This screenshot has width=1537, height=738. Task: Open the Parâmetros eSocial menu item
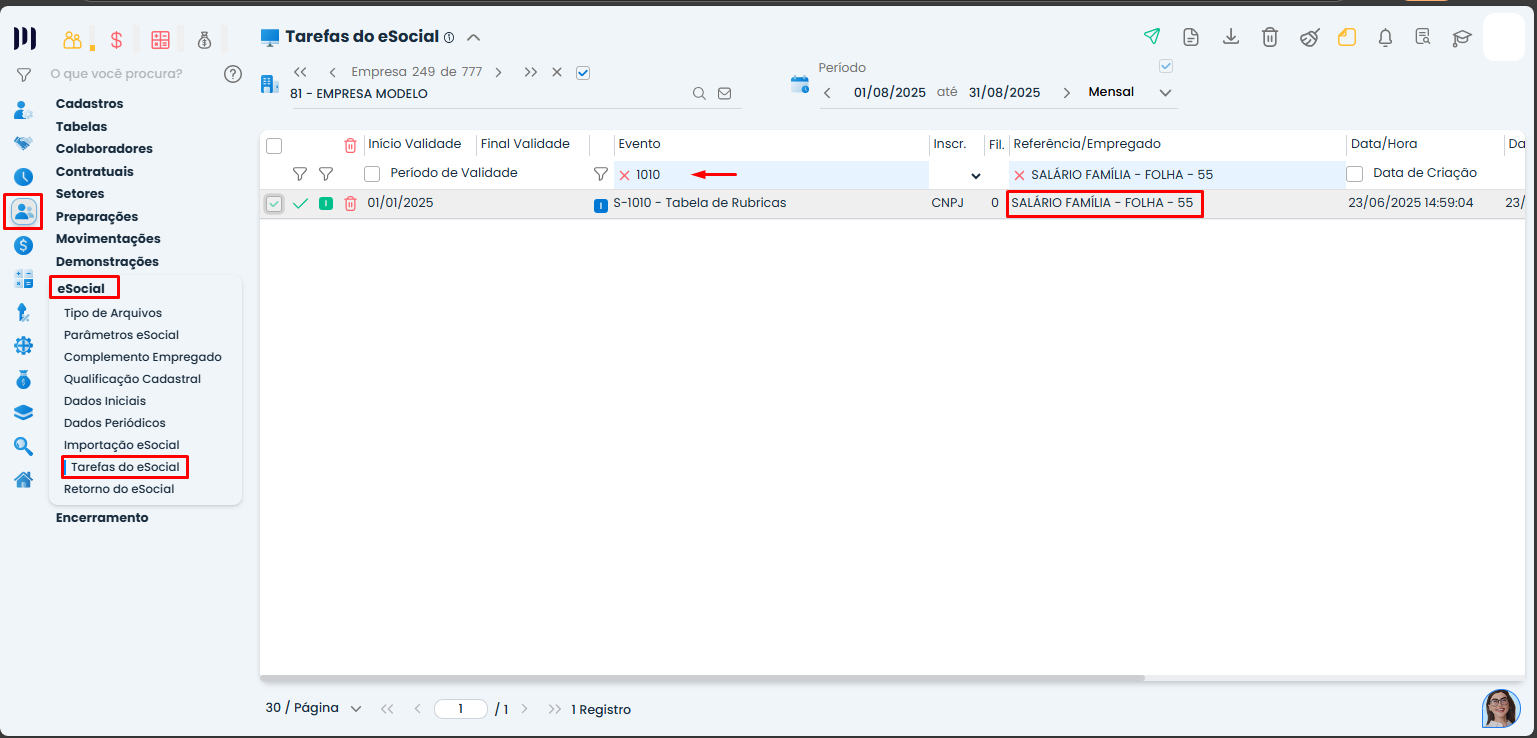coord(121,335)
